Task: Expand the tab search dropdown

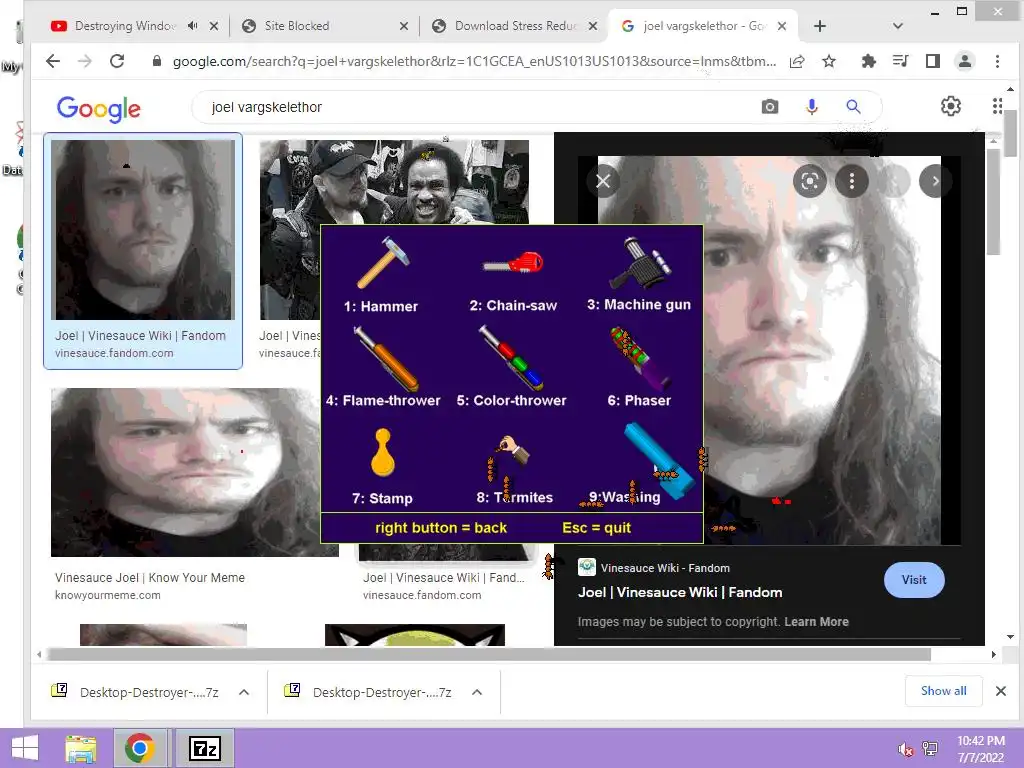Action: 898,26
